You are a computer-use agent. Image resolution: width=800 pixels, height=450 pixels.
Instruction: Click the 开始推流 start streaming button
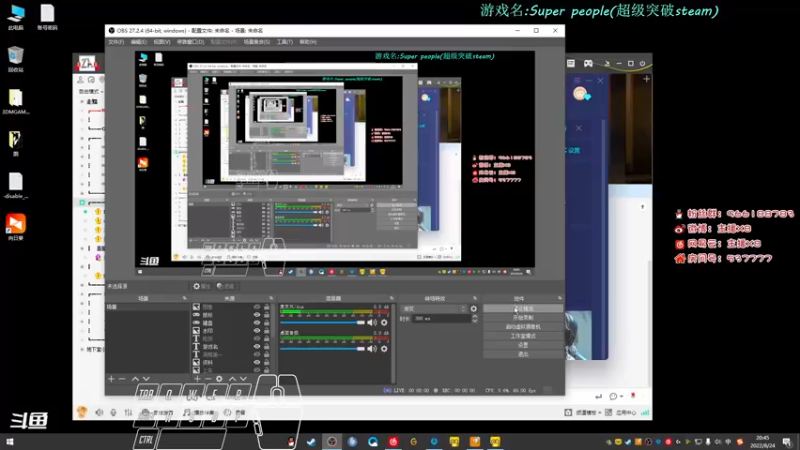(523, 309)
